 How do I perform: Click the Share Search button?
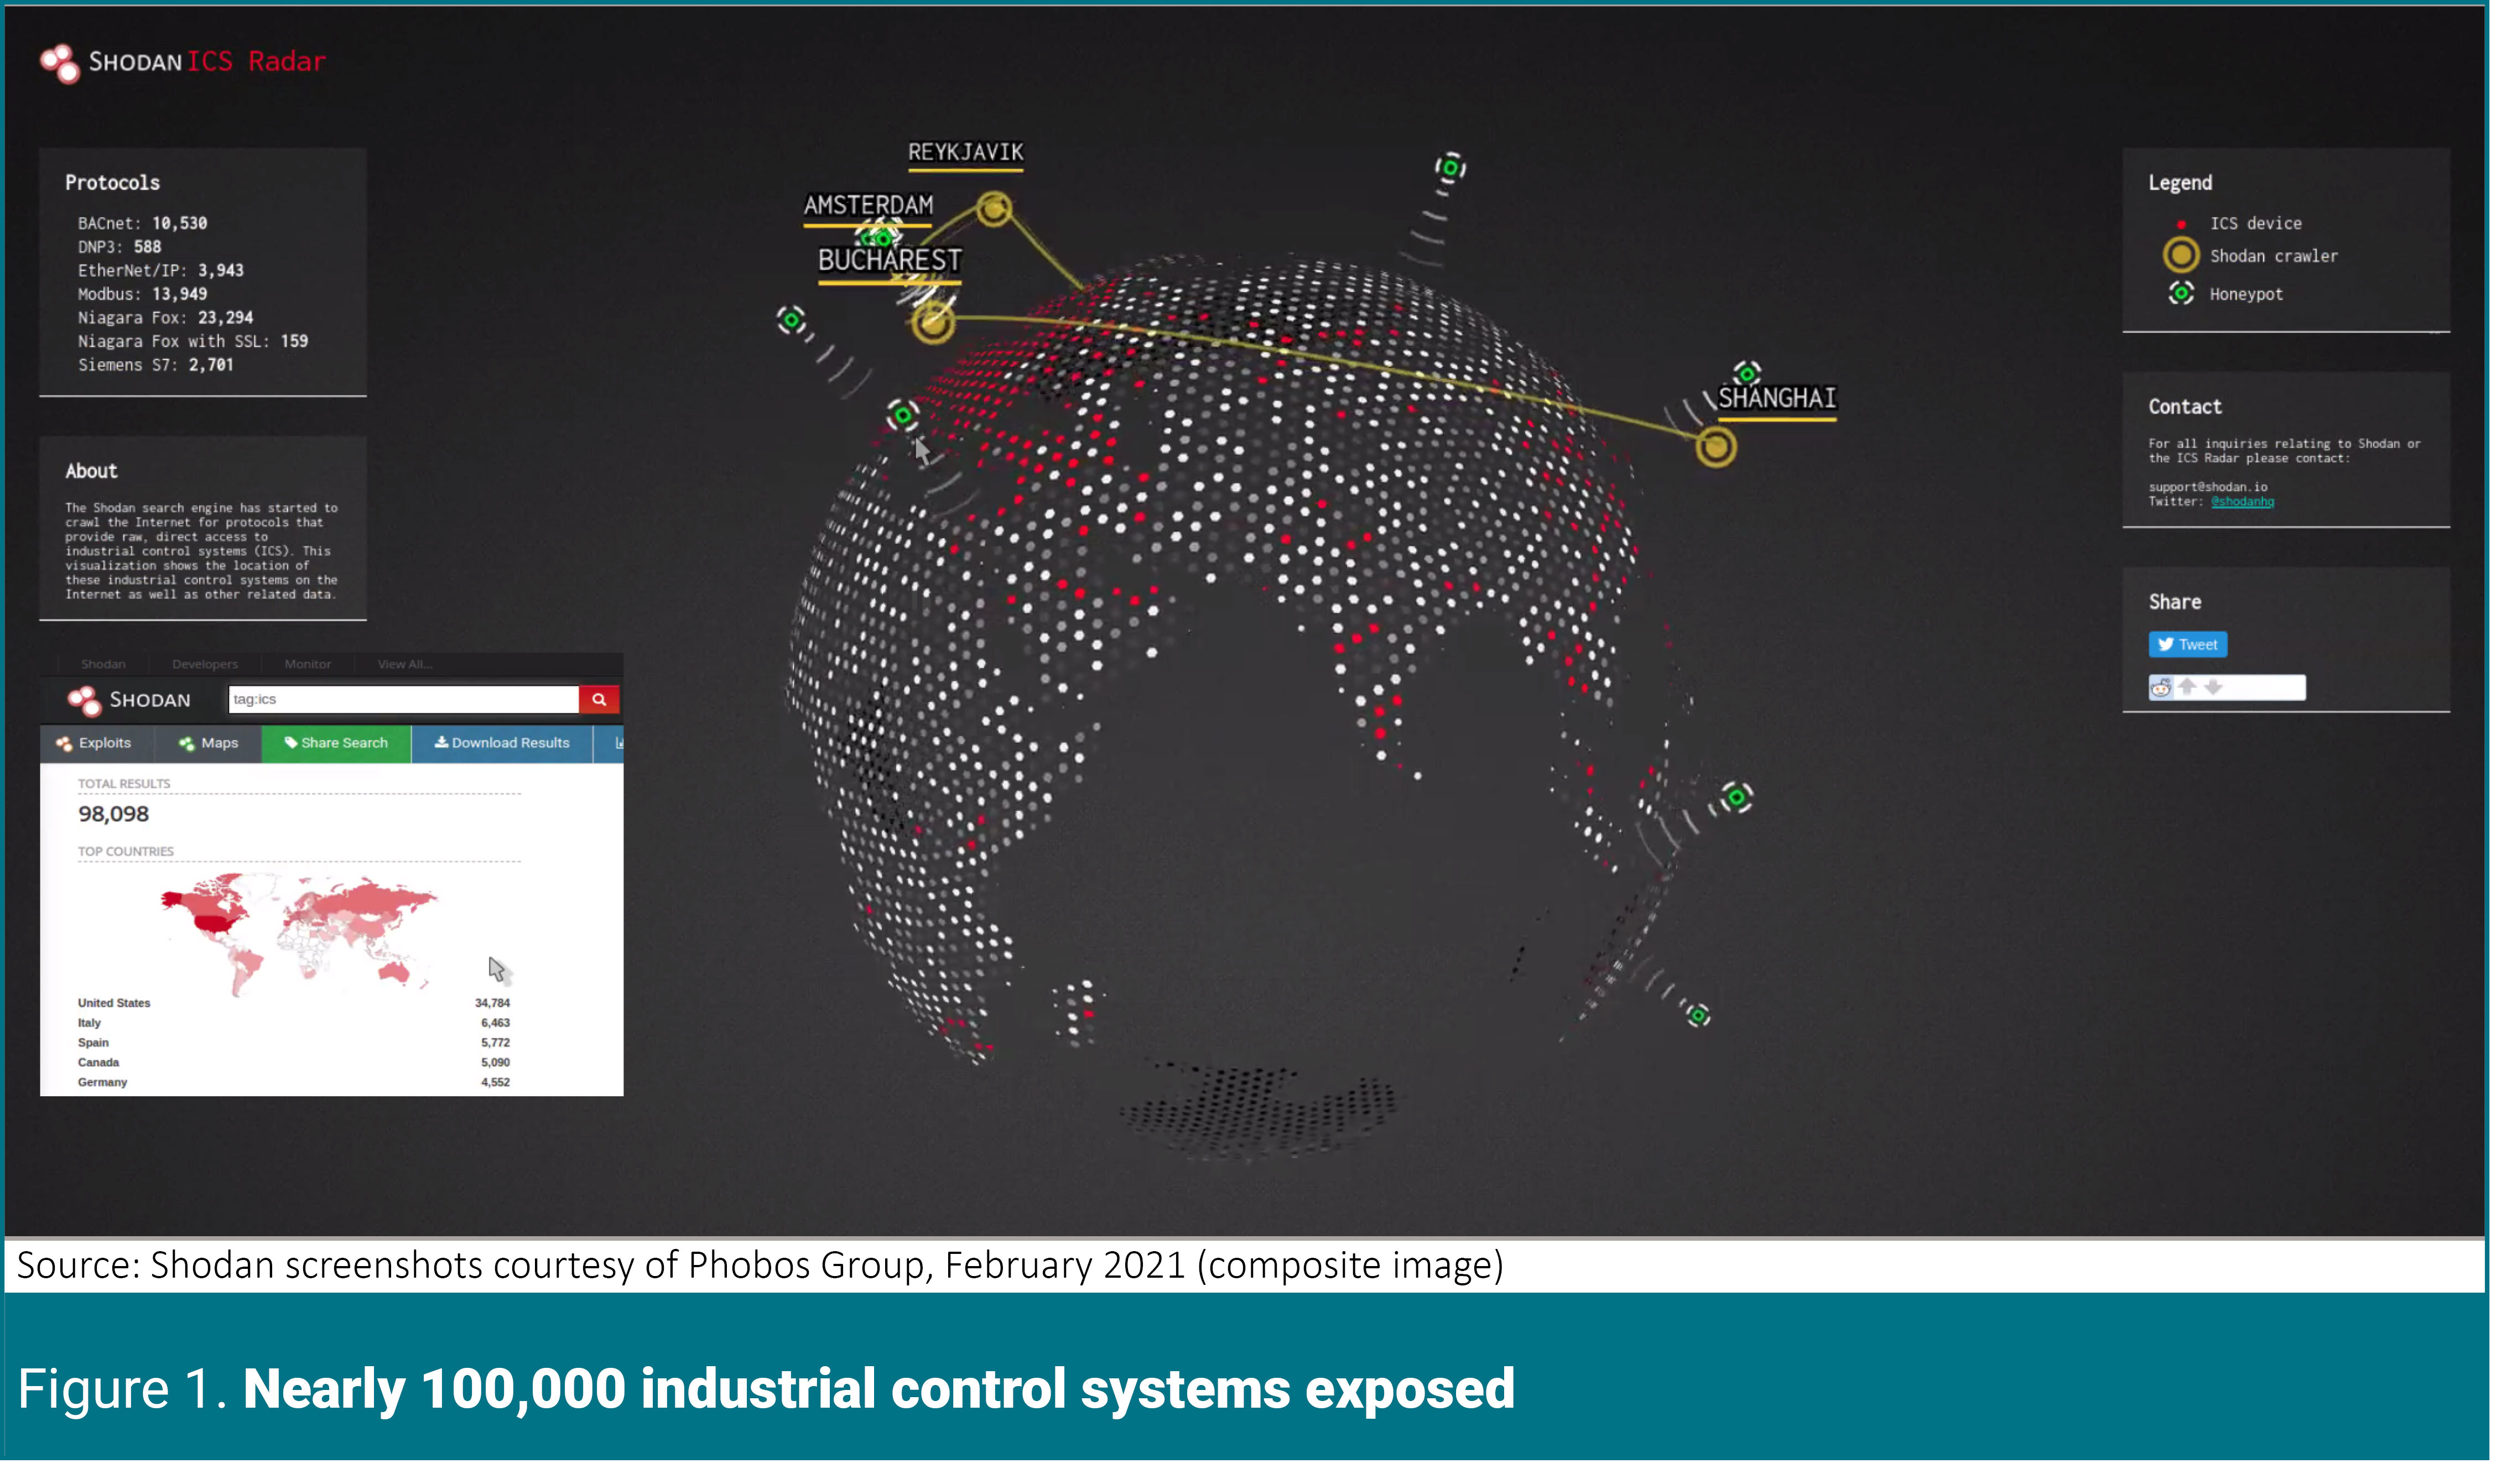click(336, 743)
